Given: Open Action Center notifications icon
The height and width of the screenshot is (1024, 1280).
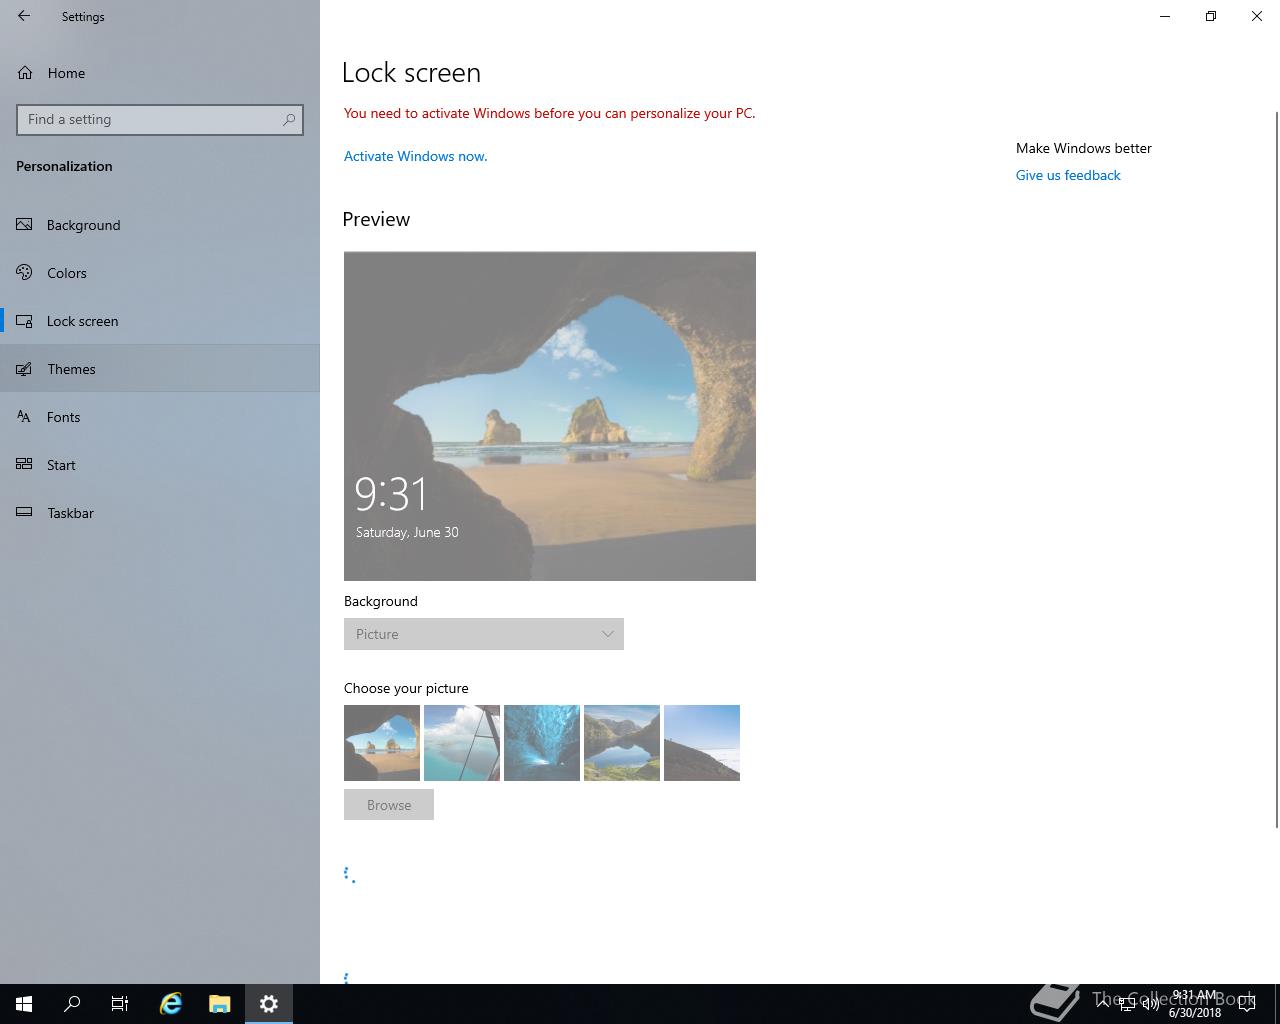Looking at the screenshot, I should pyautogui.click(x=1247, y=1004).
